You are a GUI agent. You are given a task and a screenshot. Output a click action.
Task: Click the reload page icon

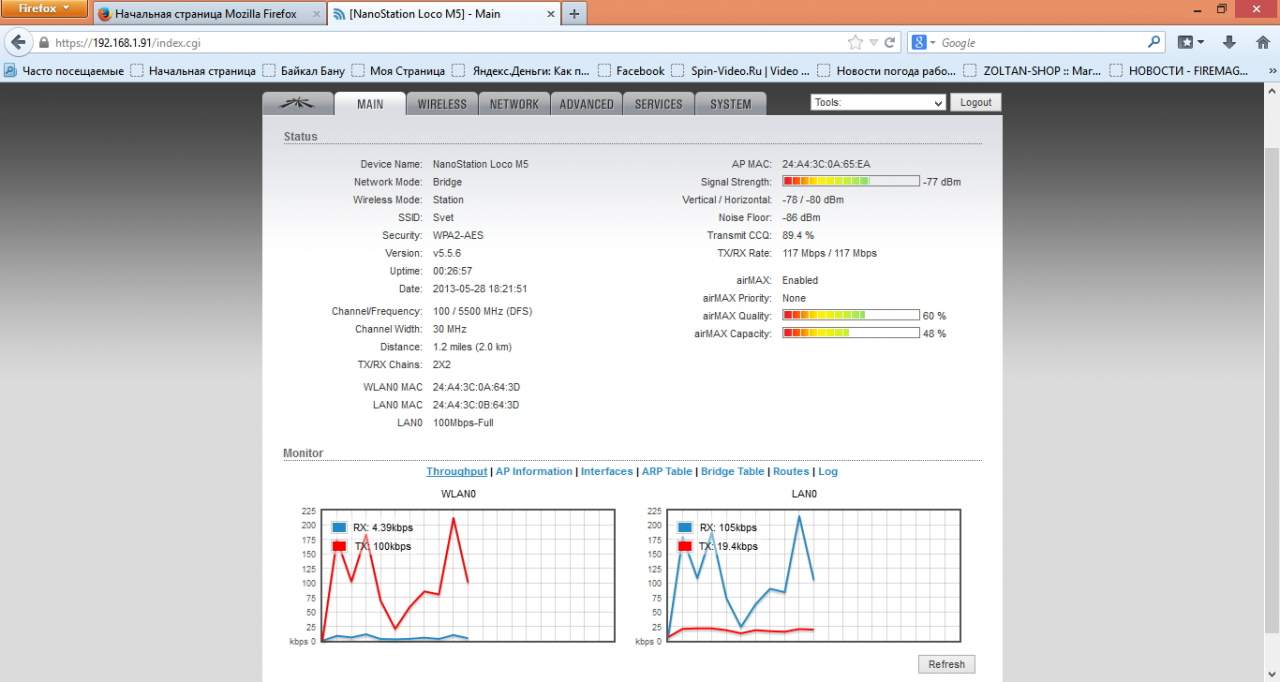889,43
